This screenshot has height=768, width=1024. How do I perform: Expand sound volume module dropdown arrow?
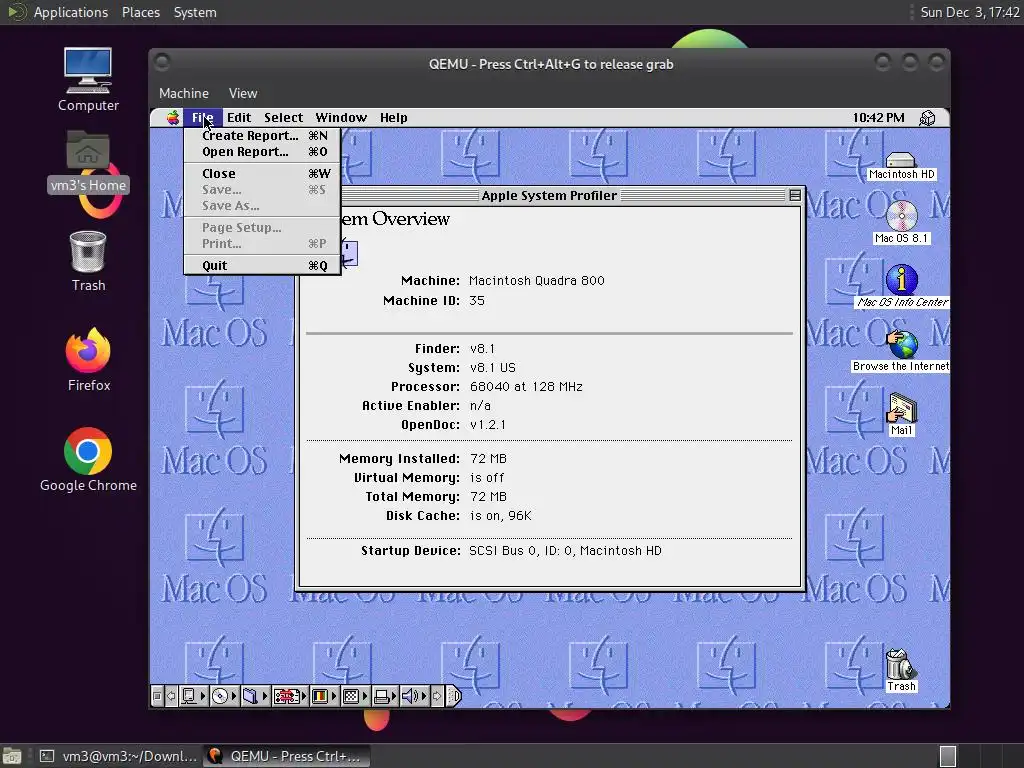pos(424,696)
